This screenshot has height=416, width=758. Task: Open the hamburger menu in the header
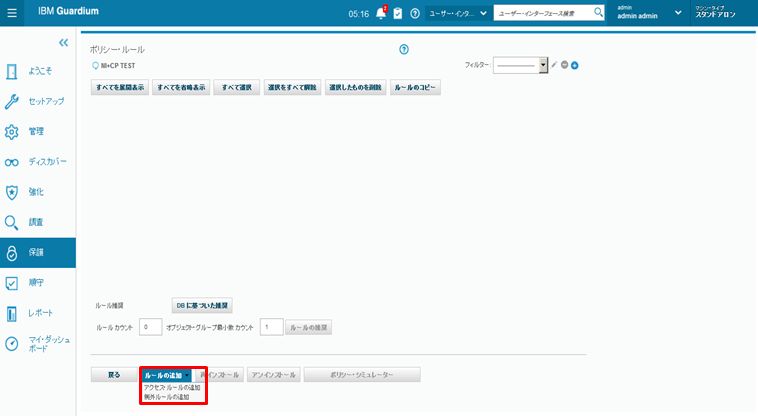(x=12, y=13)
